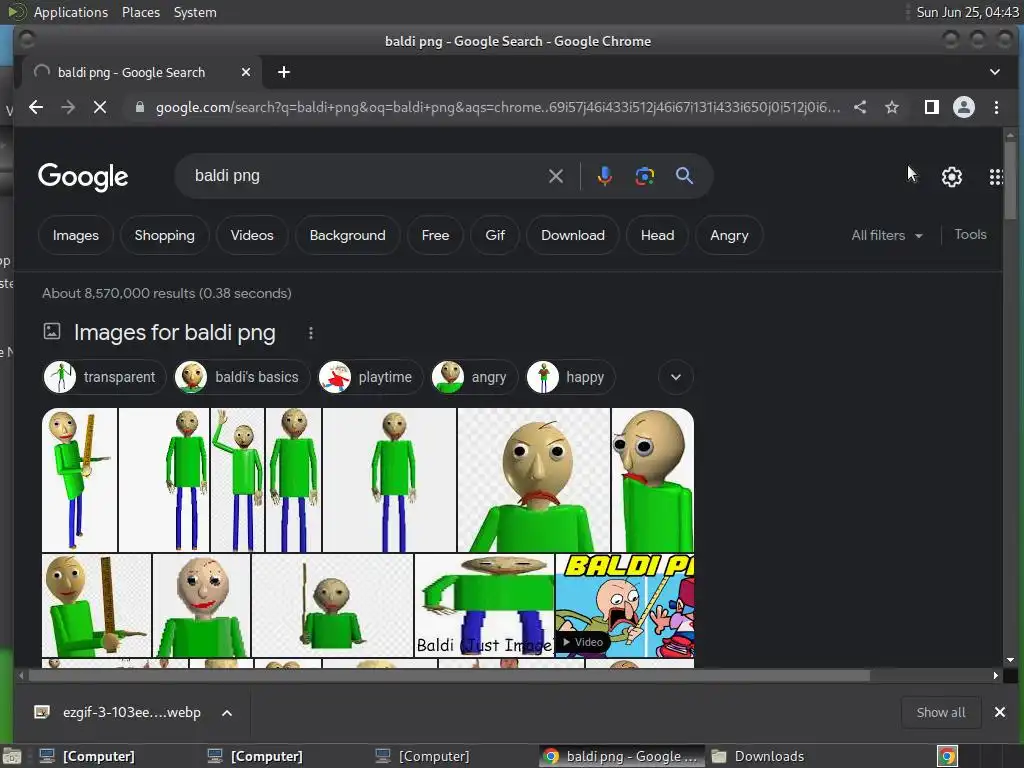
Task: Open Google Lens image search
Action: pos(645,176)
